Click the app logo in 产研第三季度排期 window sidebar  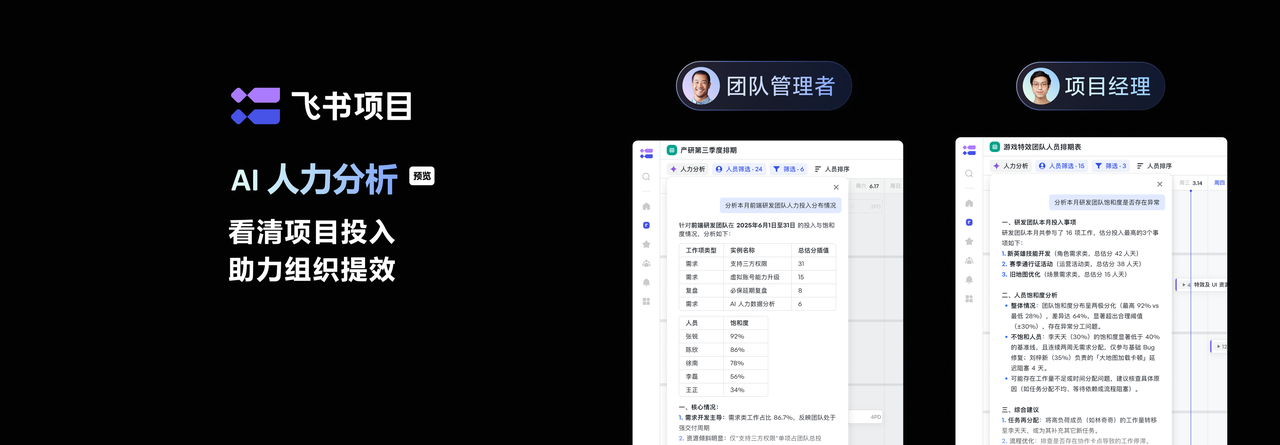(646, 153)
